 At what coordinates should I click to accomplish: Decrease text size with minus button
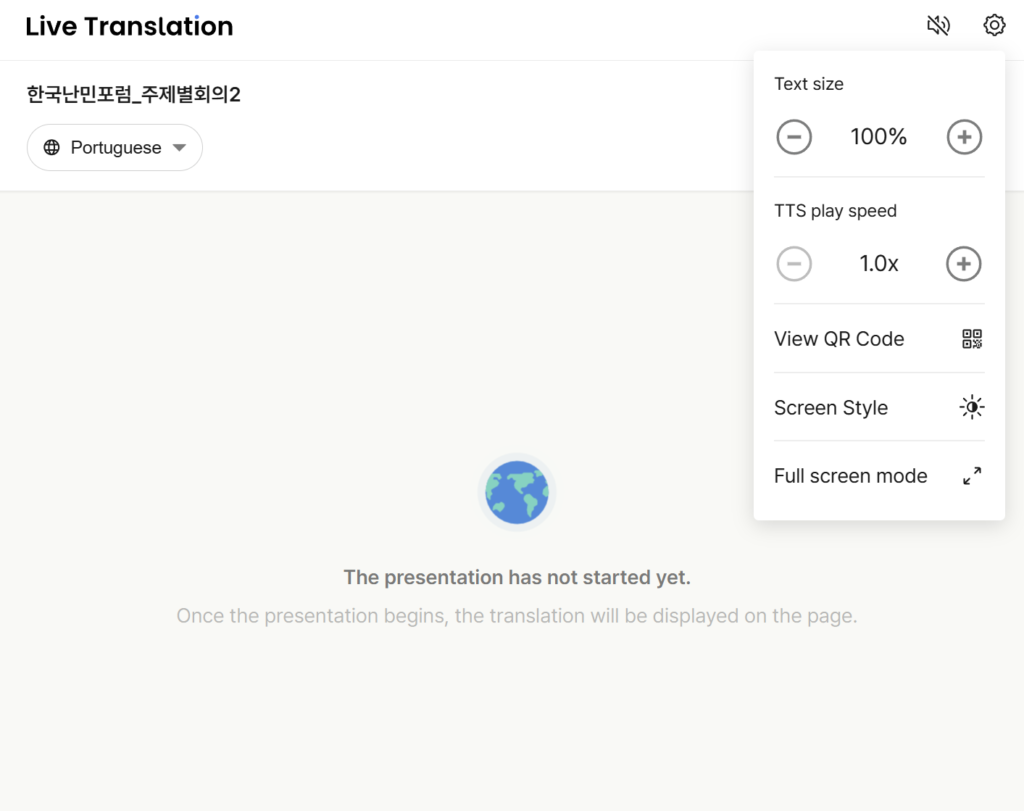point(794,137)
